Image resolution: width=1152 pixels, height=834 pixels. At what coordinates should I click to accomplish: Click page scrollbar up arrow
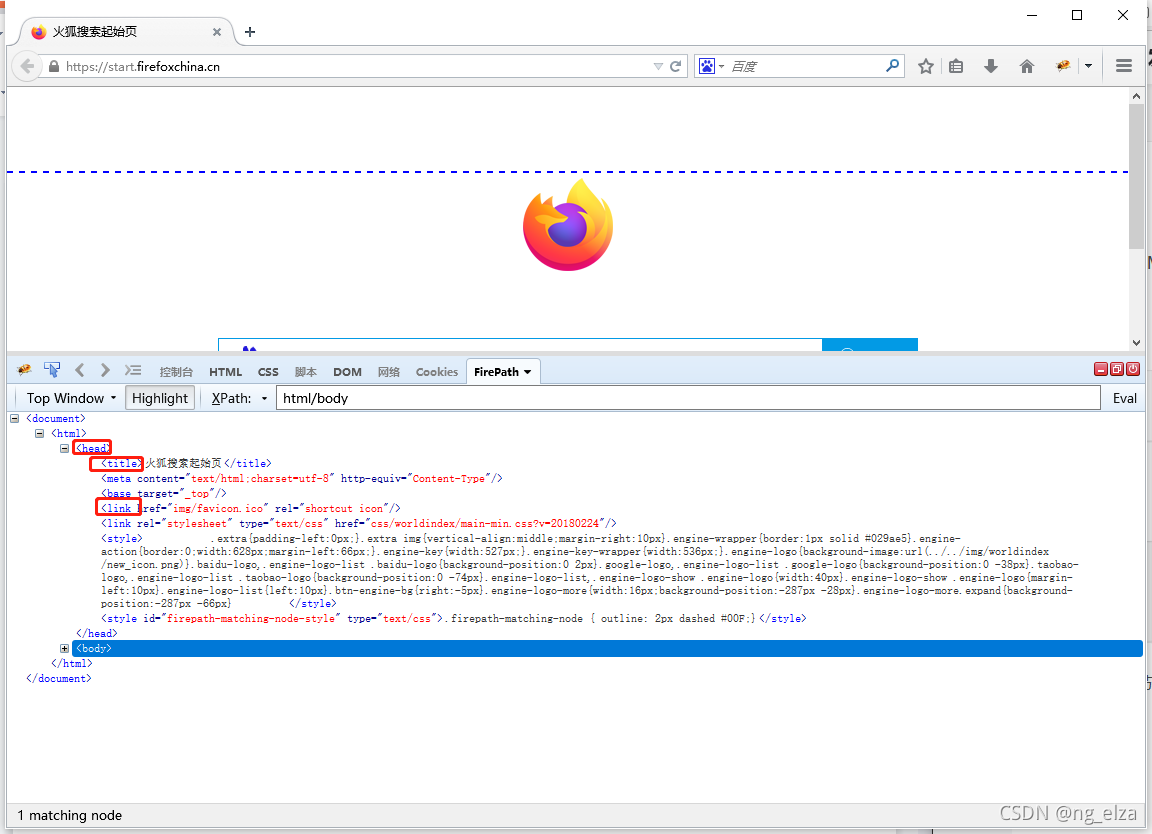tap(1136, 96)
